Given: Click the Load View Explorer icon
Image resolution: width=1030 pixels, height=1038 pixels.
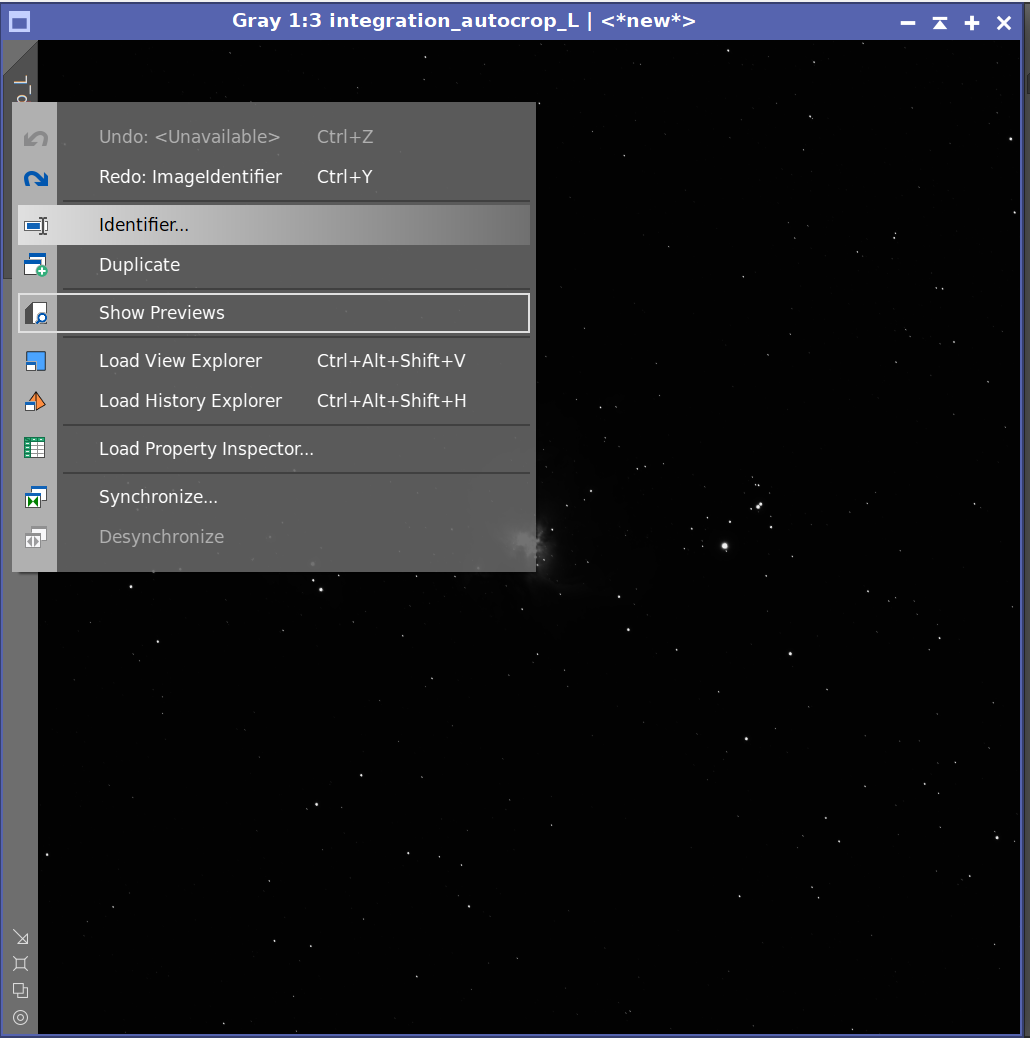Looking at the screenshot, I should 36,362.
